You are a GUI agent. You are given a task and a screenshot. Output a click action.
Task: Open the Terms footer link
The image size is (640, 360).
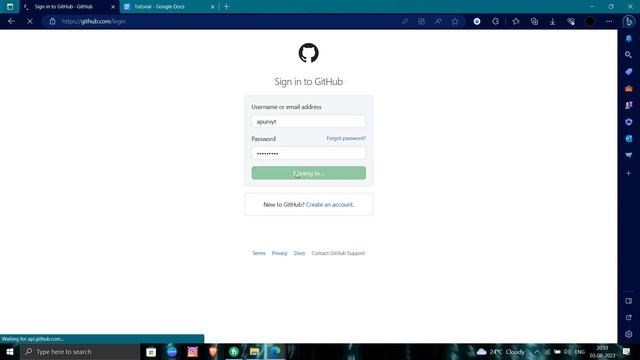click(259, 253)
